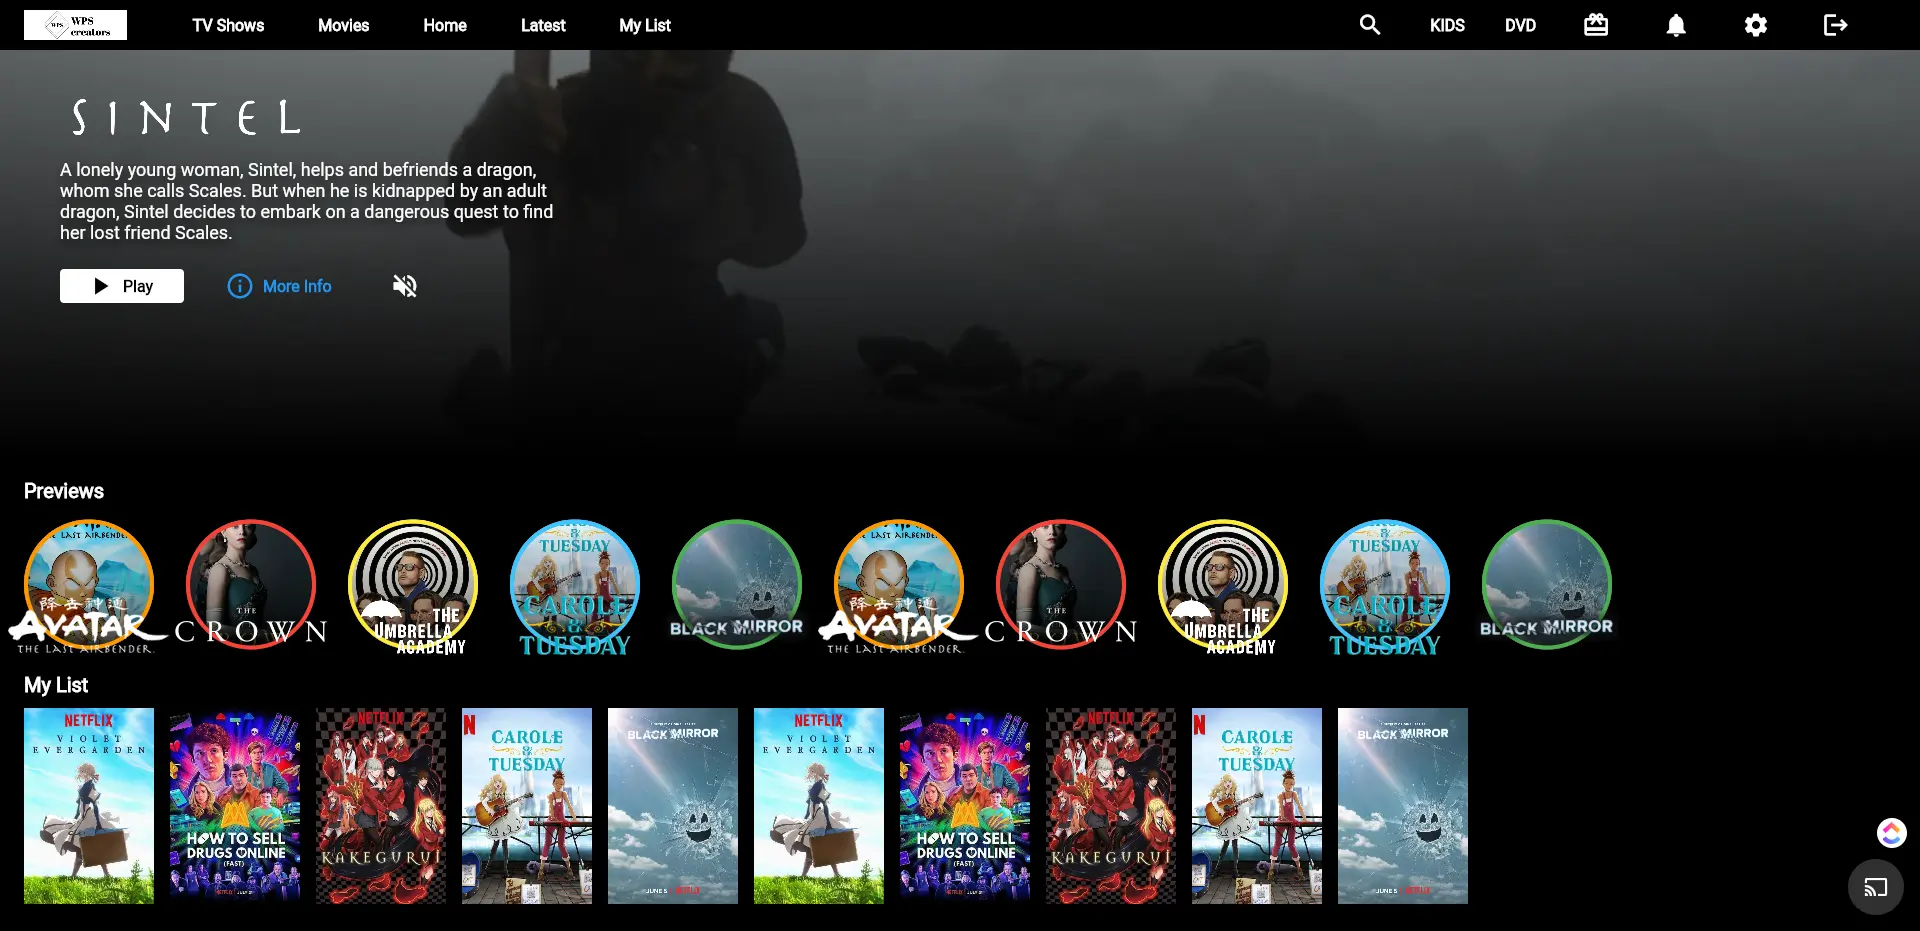Screen dimensions: 1920x931
Task: Open the notifications bell
Action: click(x=1676, y=25)
